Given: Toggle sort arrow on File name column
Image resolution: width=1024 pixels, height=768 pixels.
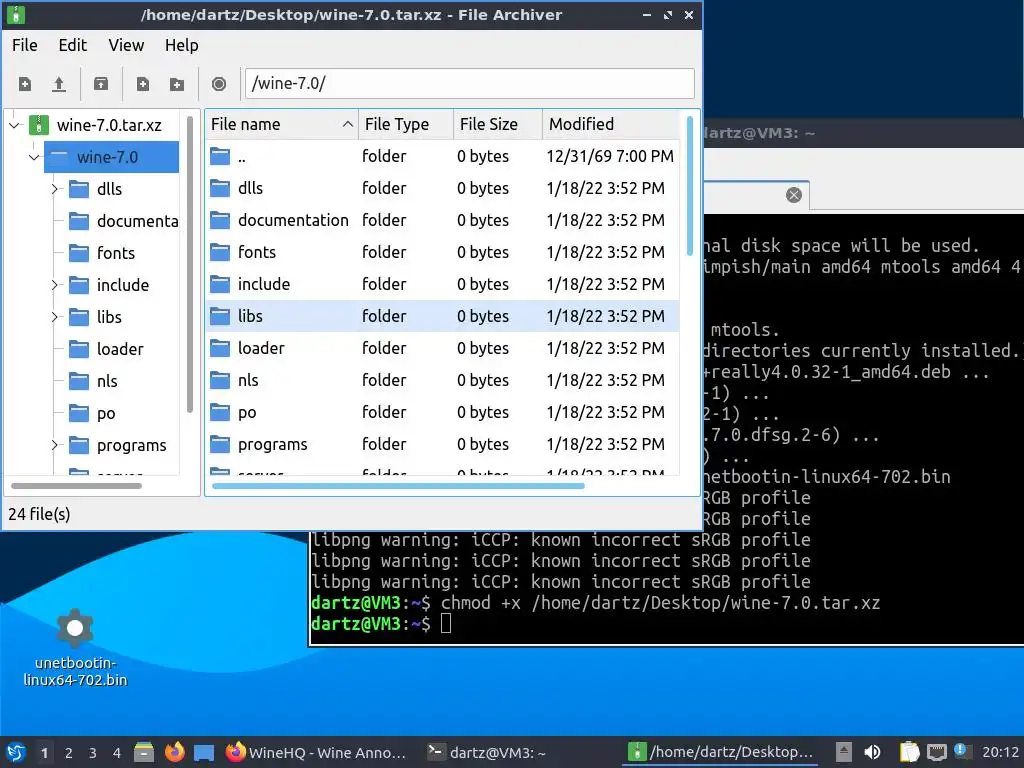Looking at the screenshot, I should click(347, 124).
